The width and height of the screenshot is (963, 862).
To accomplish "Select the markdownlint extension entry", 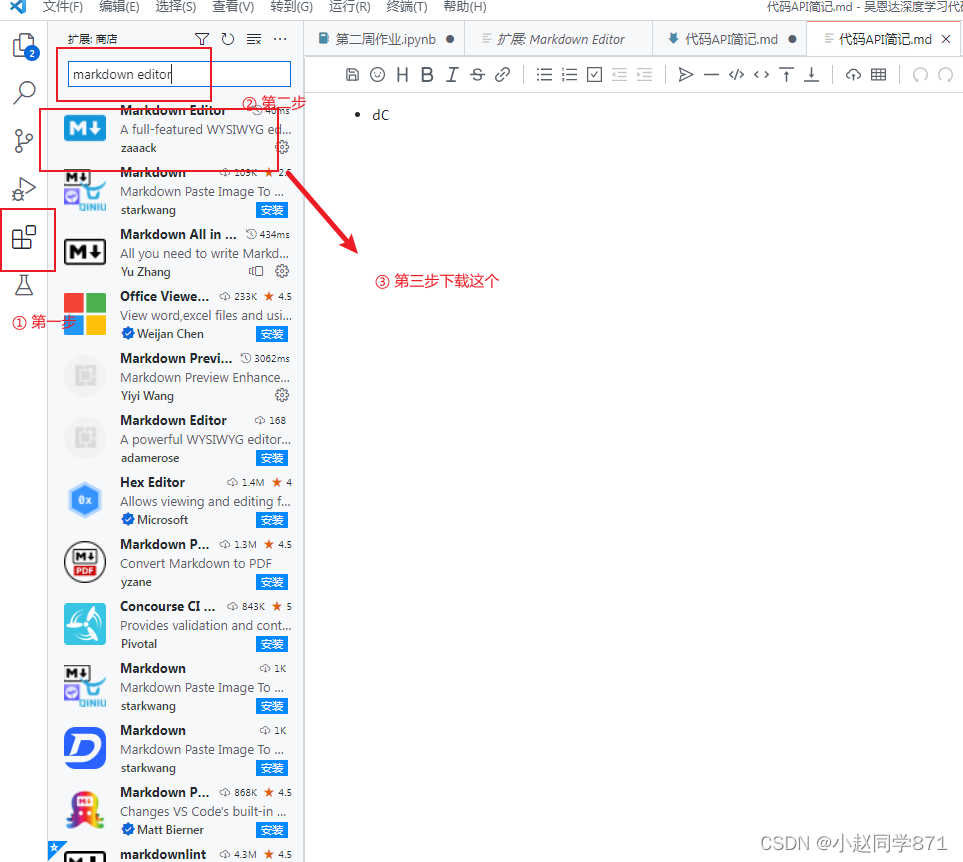I will coord(176,854).
